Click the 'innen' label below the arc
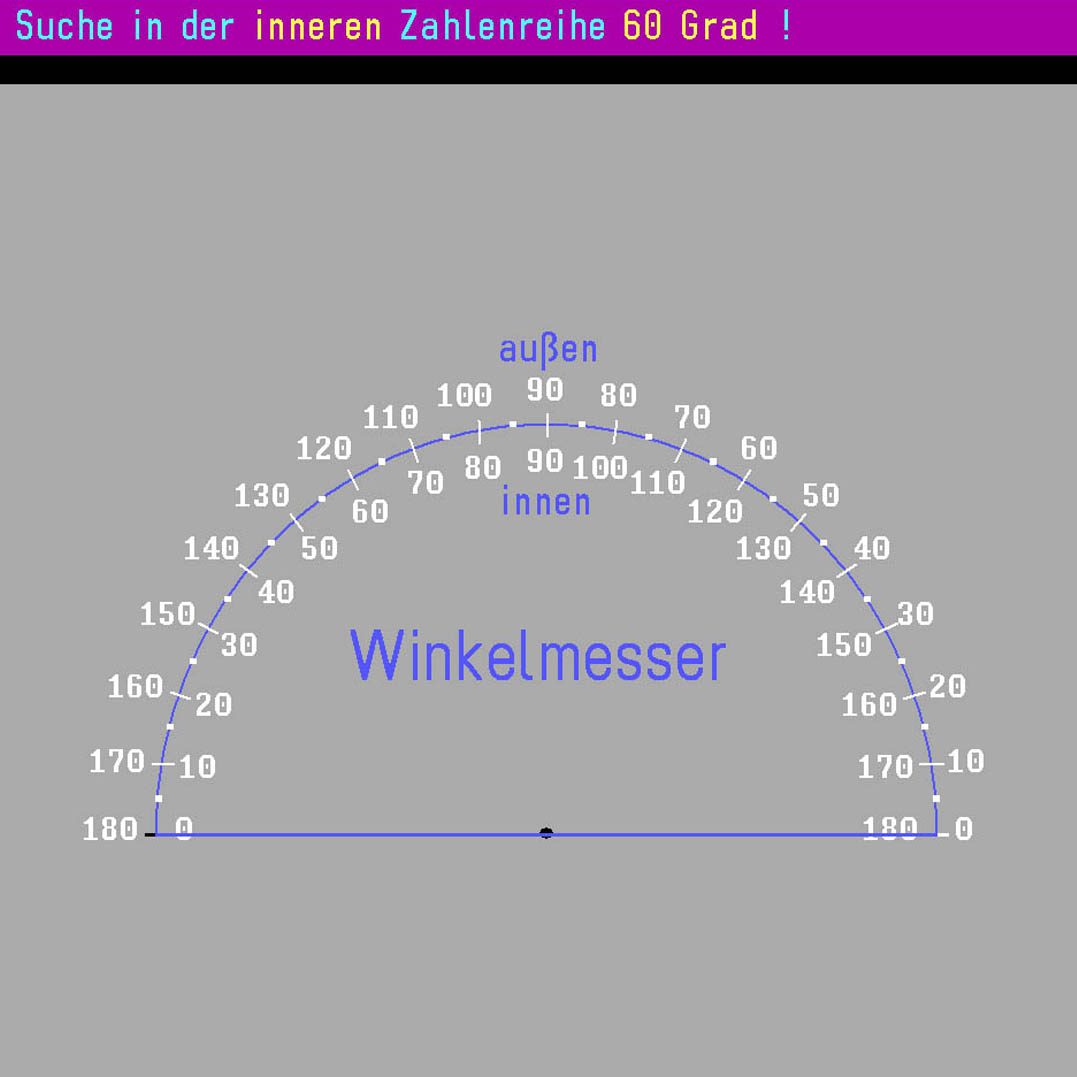 click(x=546, y=502)
